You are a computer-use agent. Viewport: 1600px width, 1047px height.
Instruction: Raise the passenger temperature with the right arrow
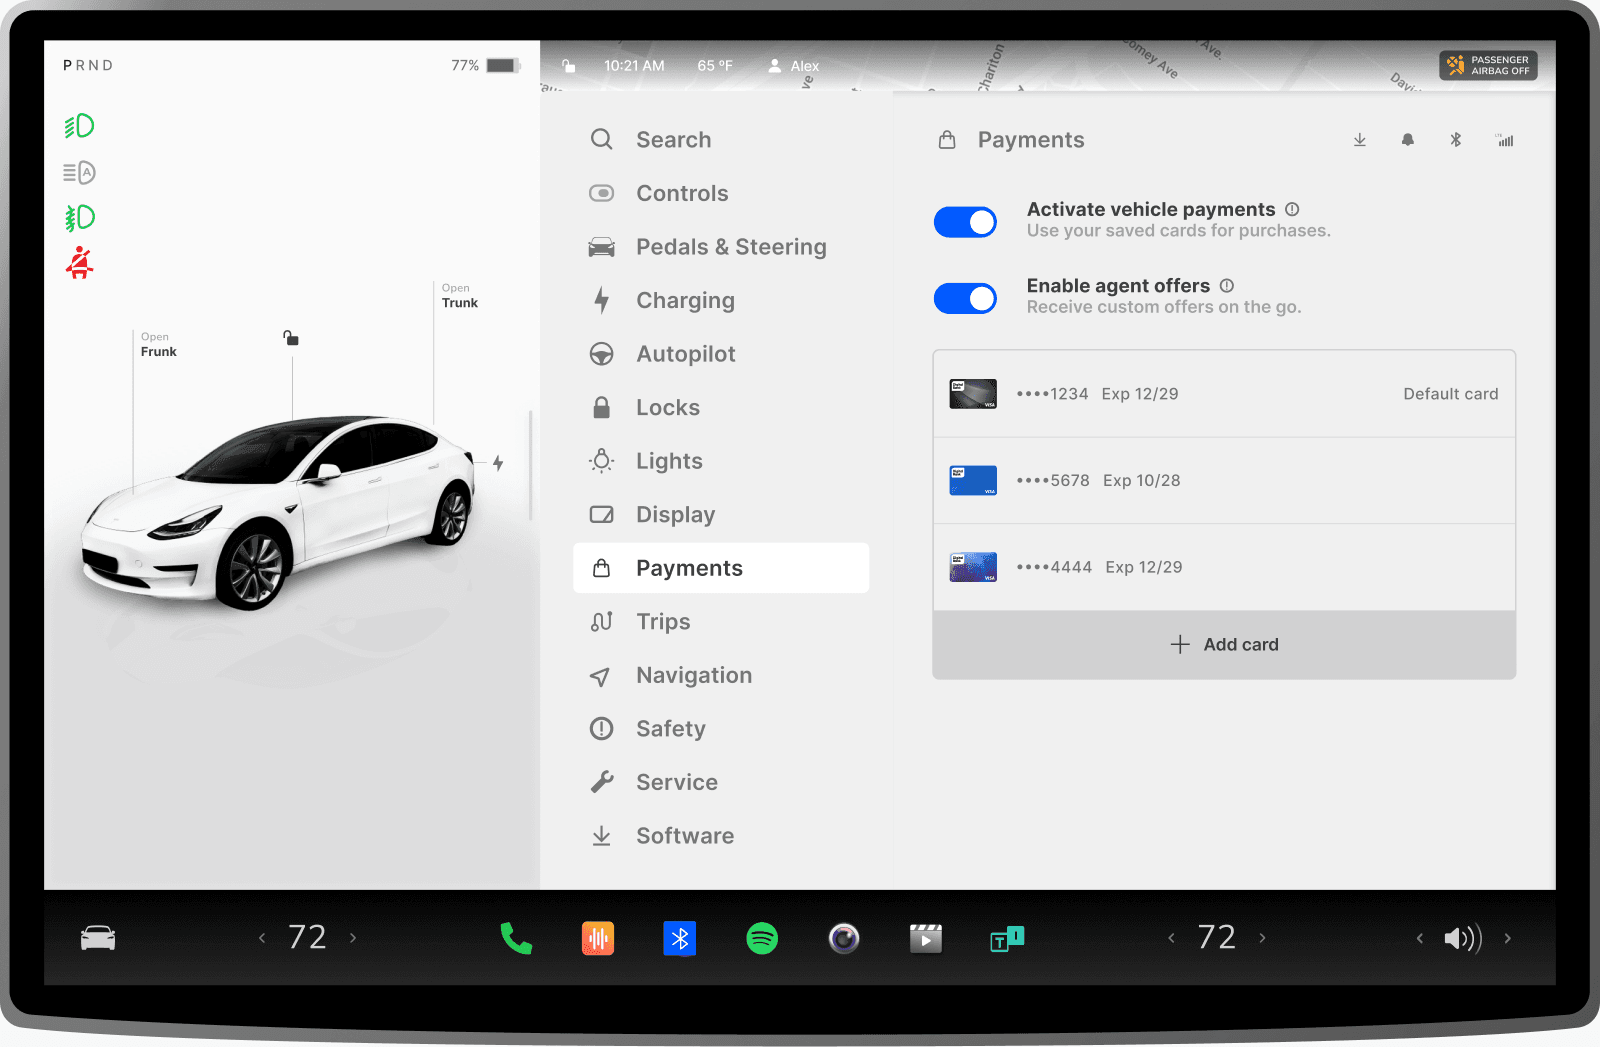[x=1262, y=938]
